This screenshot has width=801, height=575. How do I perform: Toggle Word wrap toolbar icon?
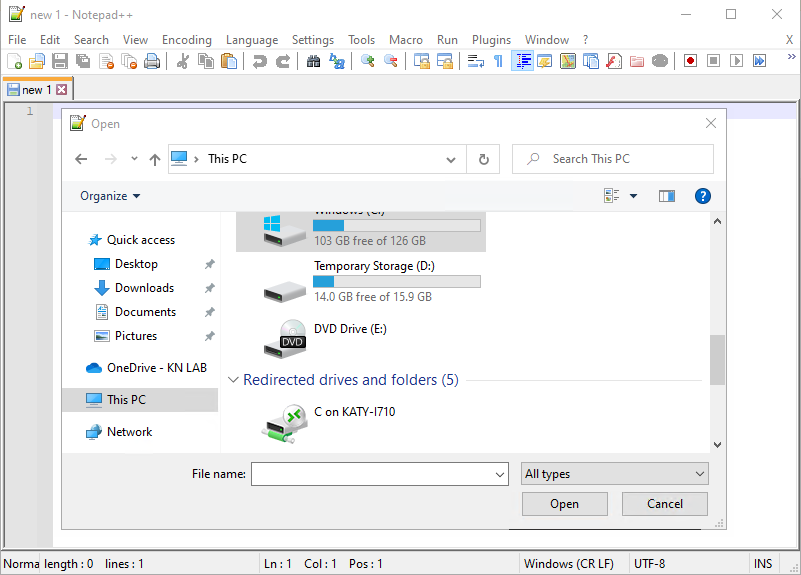click(x=476, y=61)
